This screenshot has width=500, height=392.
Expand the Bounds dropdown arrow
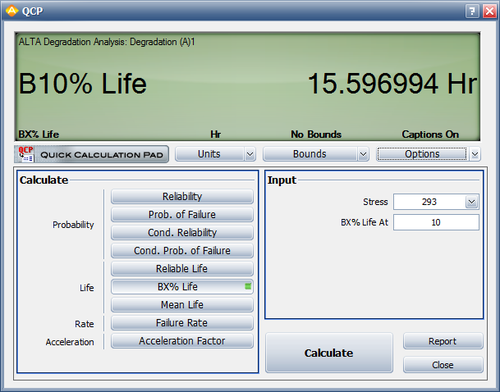(363, 154)
